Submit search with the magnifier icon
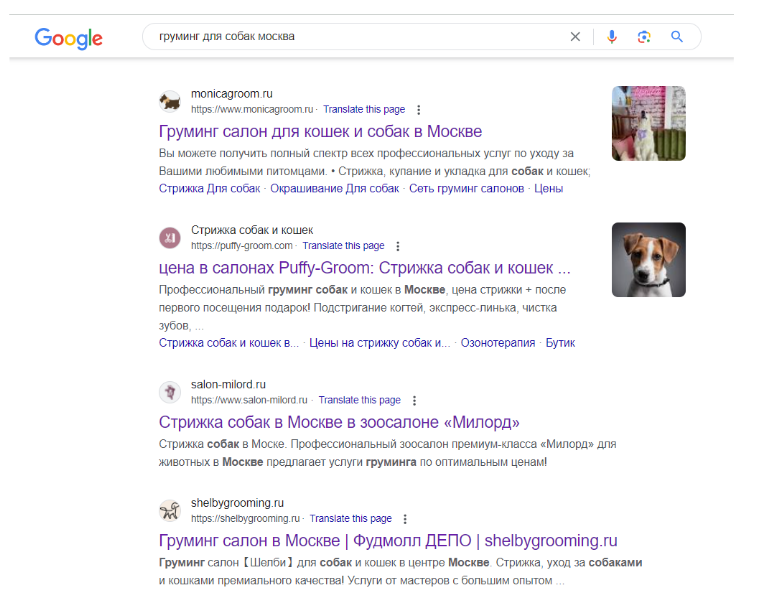This screenshot has width=762, height=599. click(677, 36)
